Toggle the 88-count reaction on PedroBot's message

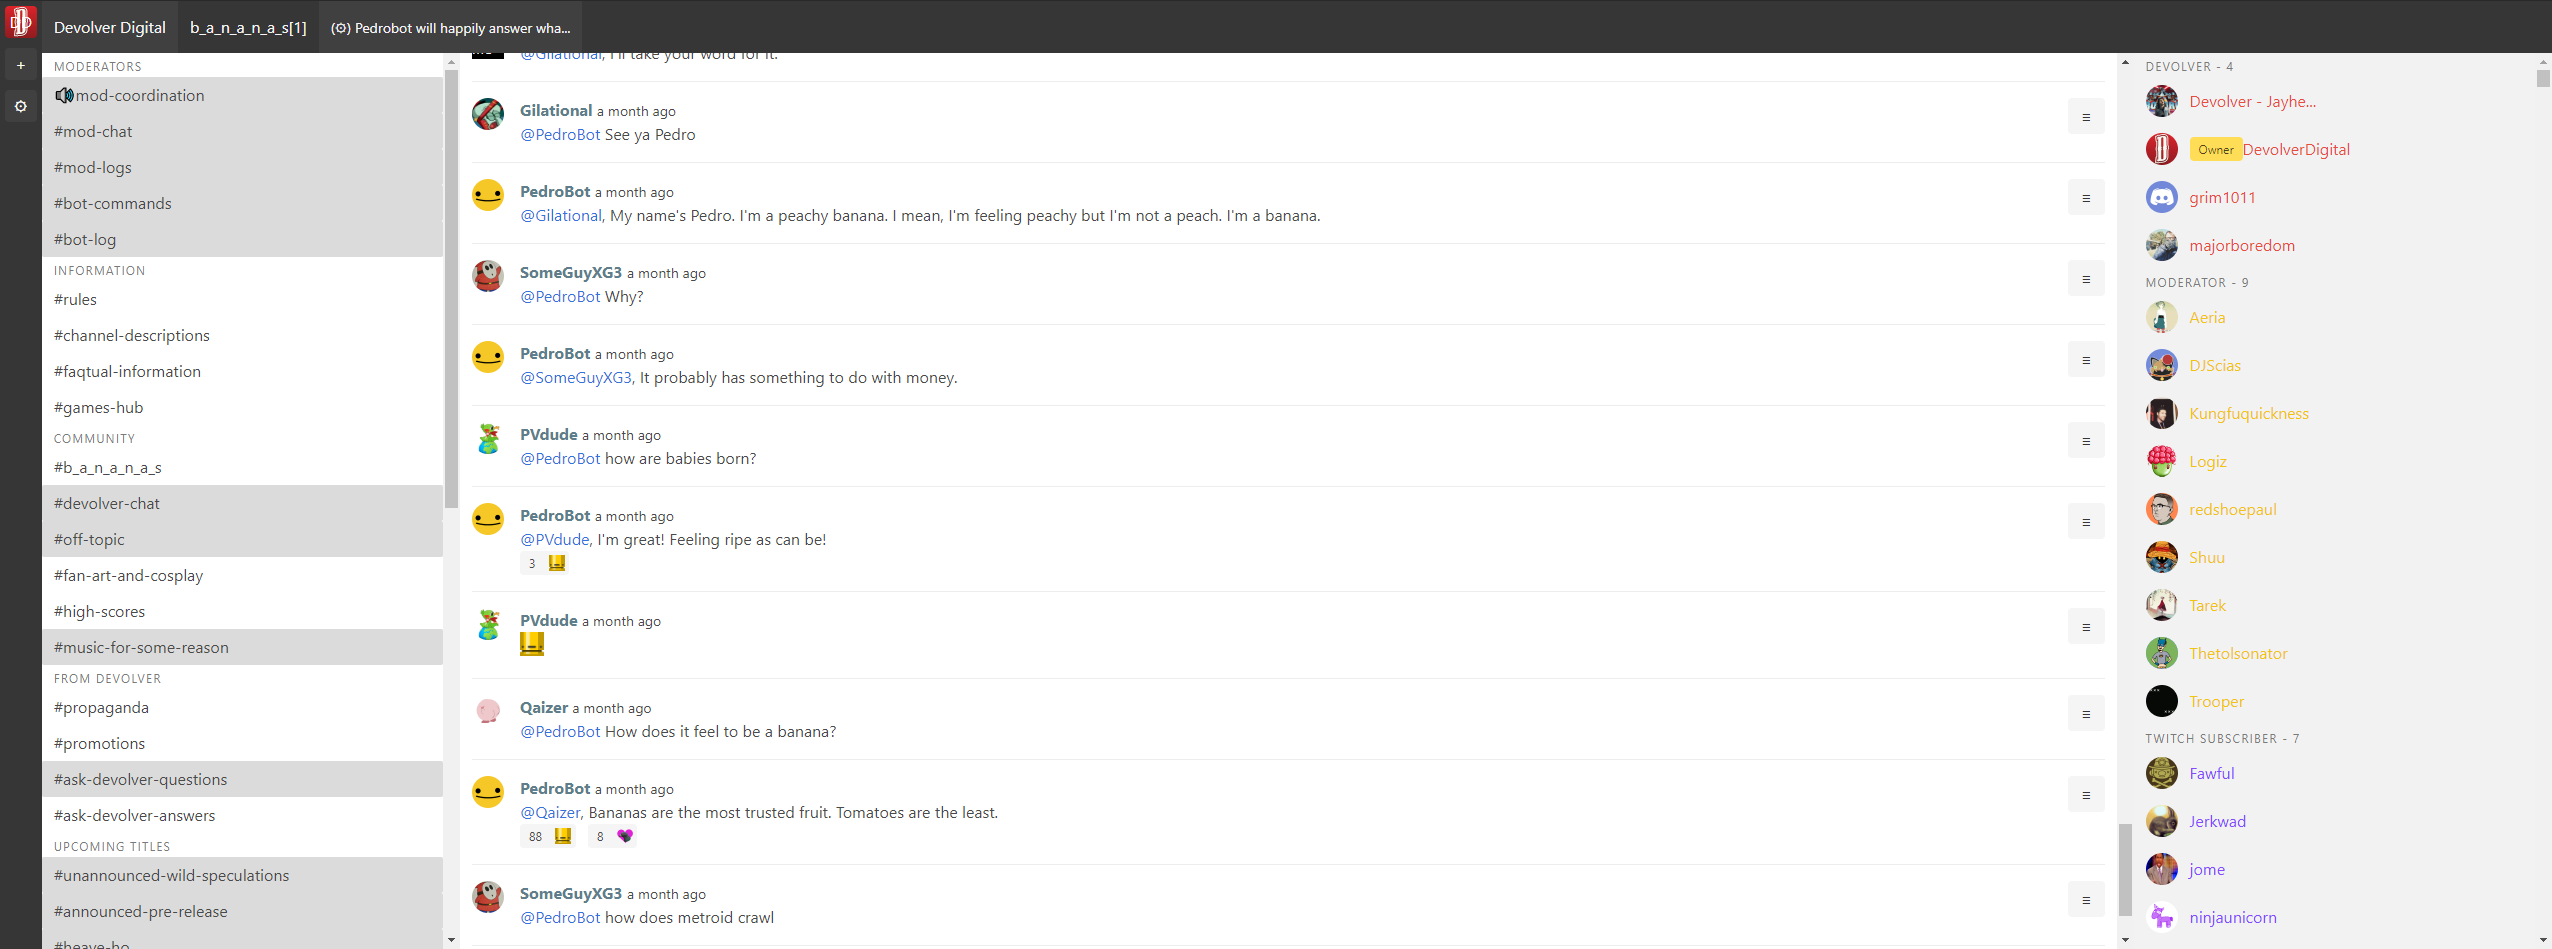(x=549, y=836)
